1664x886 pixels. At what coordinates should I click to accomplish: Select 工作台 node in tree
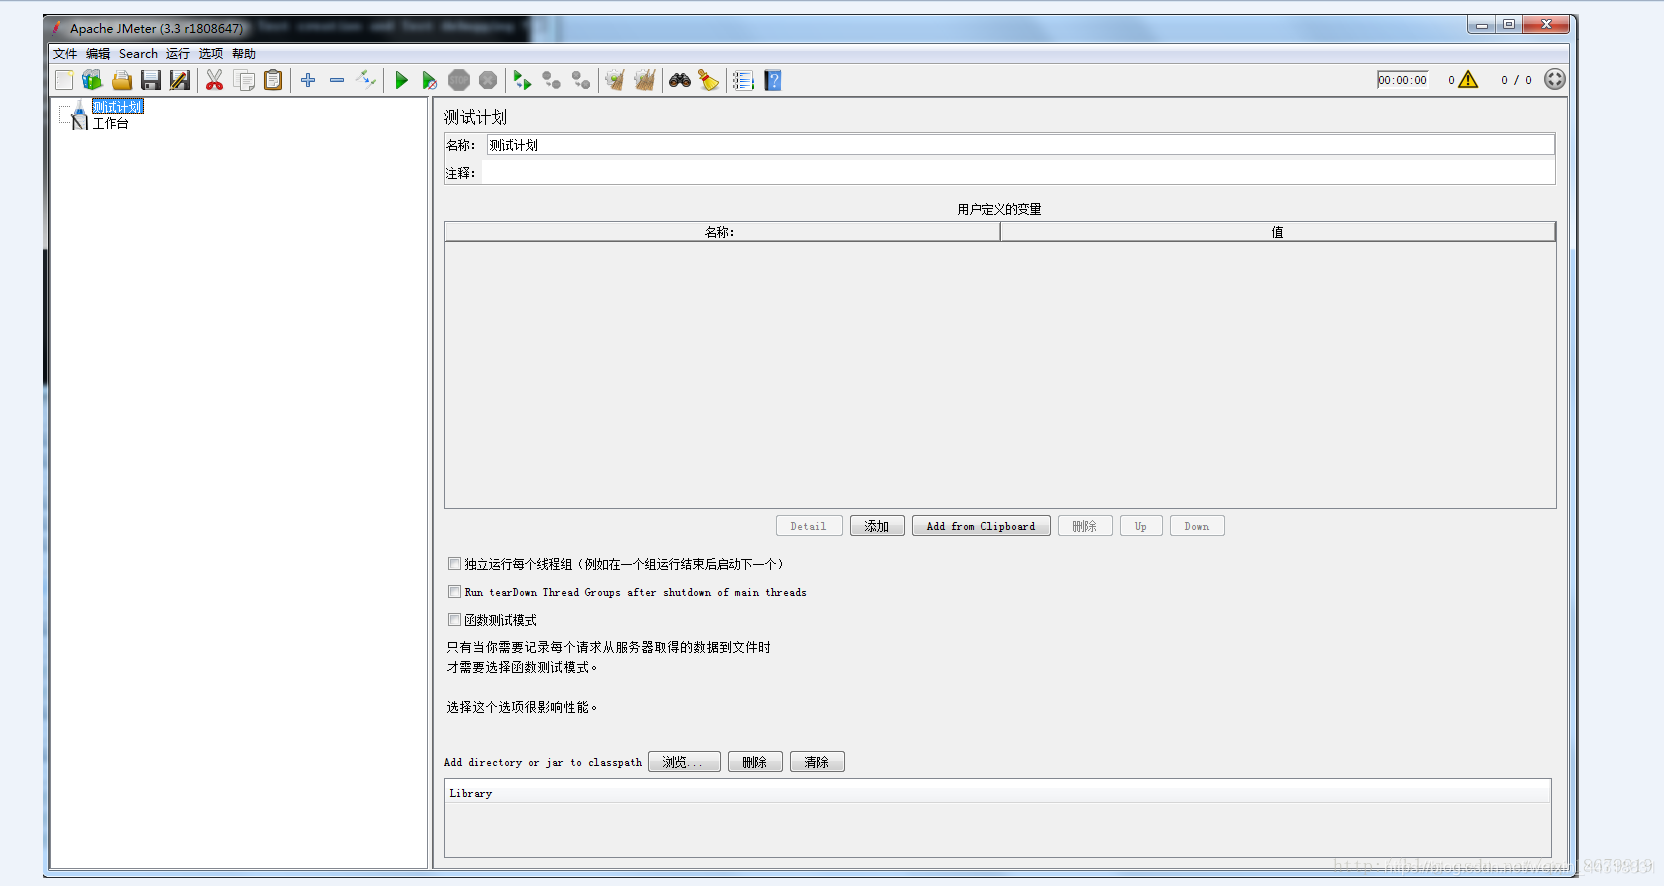[x=111, y=123]
